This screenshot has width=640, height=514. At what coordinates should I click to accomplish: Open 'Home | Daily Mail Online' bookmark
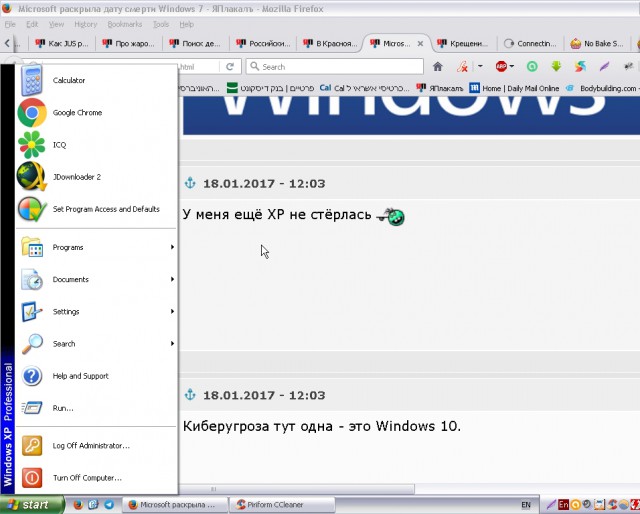[514, 88]
